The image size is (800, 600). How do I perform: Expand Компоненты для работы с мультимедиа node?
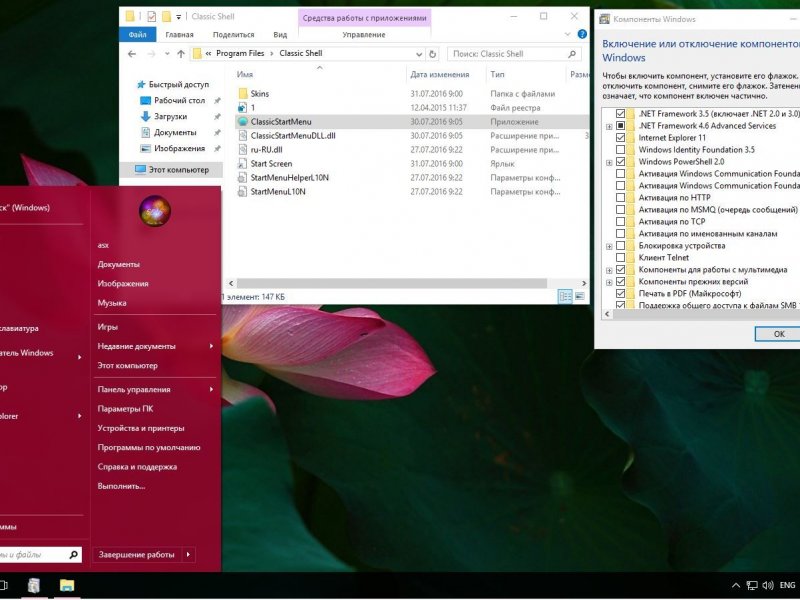click(x=609, y=270)
